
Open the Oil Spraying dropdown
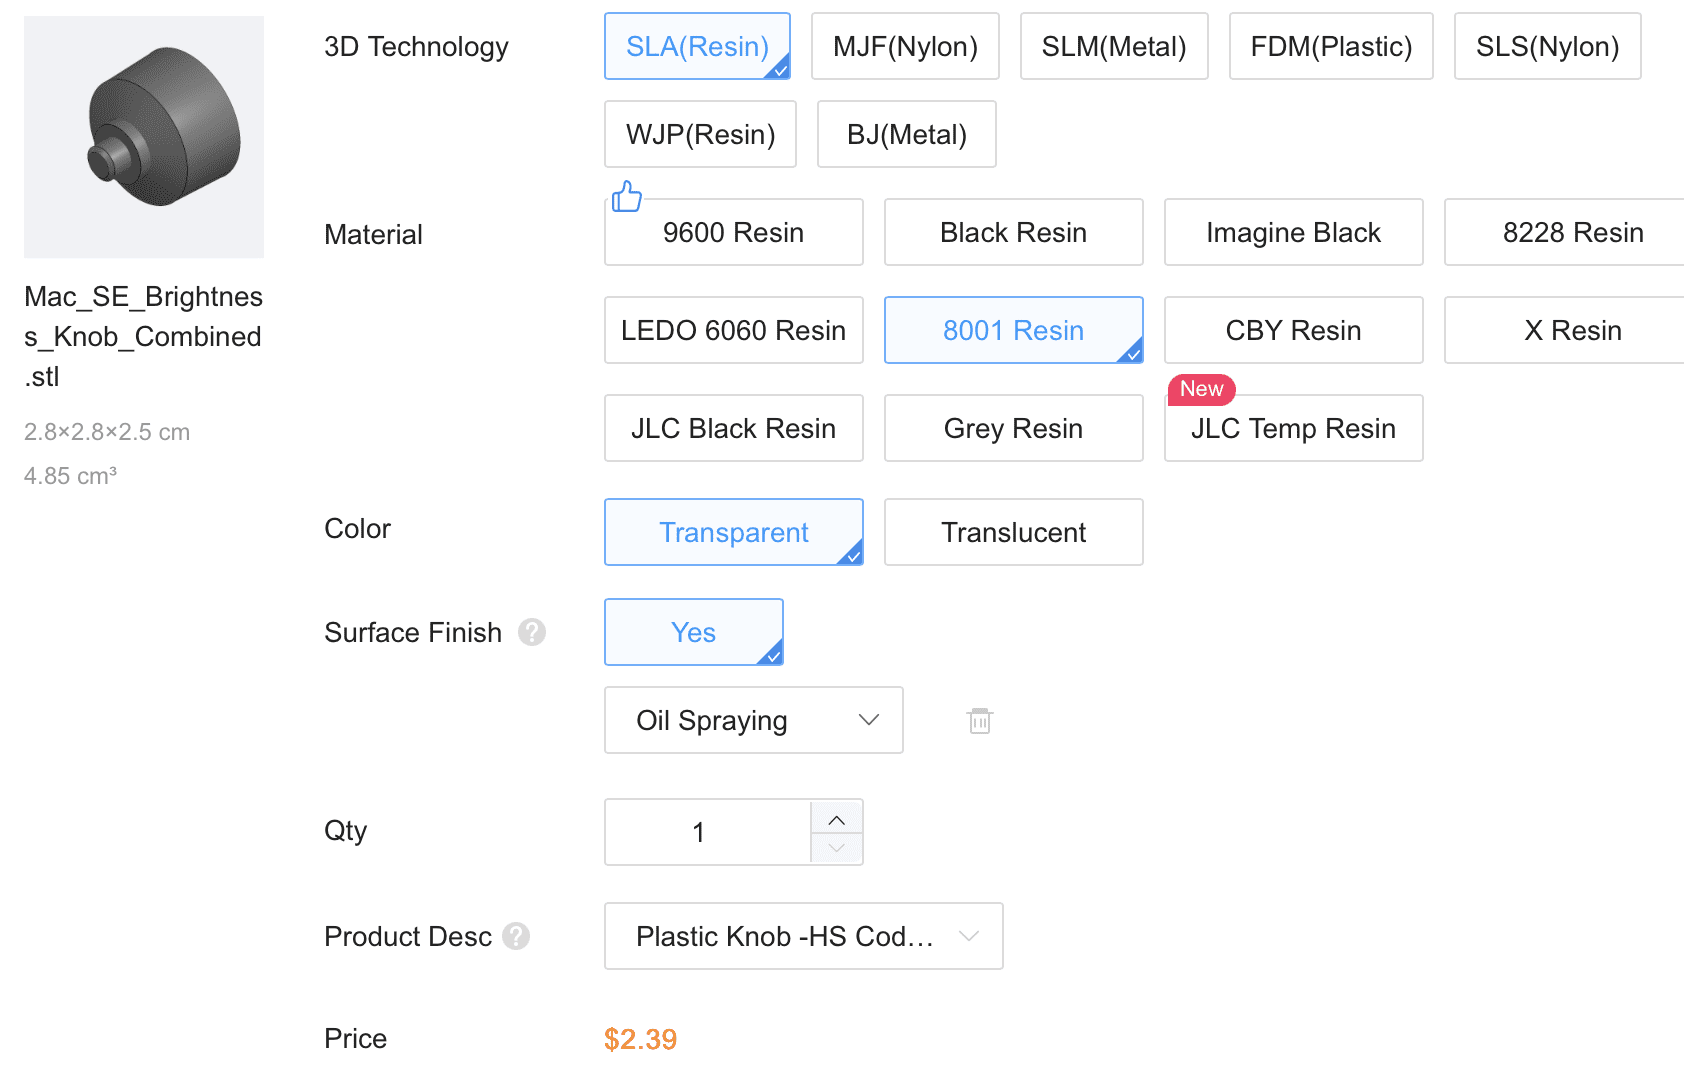(x=753, y=720)
